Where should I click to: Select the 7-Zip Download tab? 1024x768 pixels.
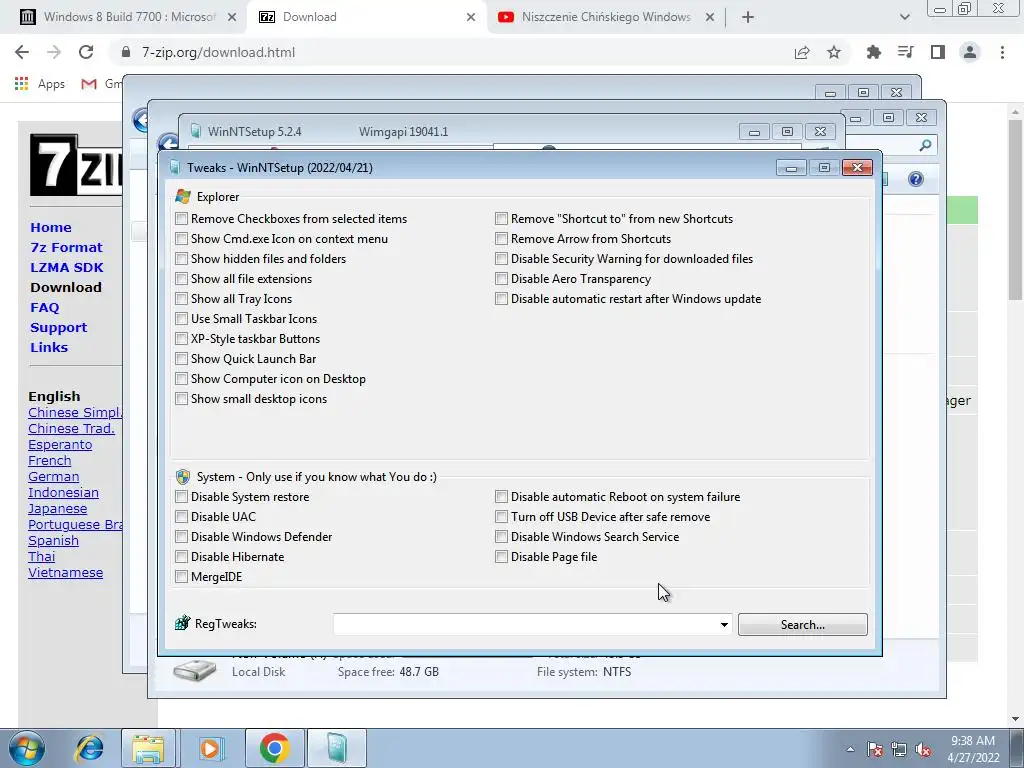(x=366, y=17)
